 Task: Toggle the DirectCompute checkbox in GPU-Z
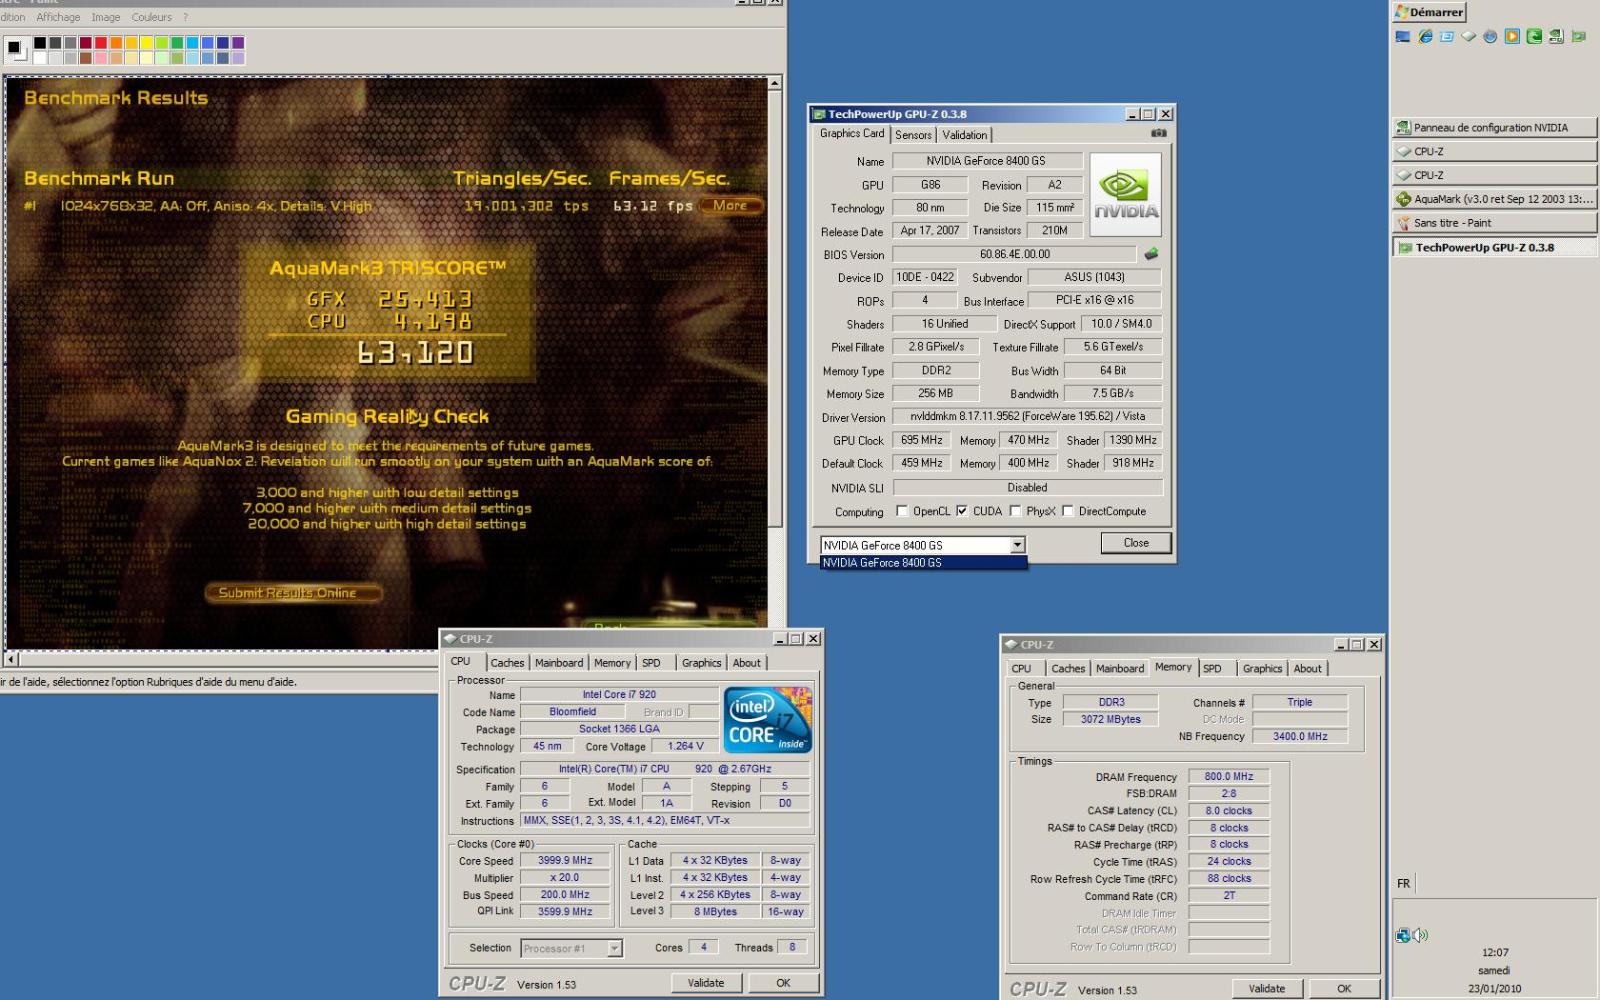(1068, 511)
